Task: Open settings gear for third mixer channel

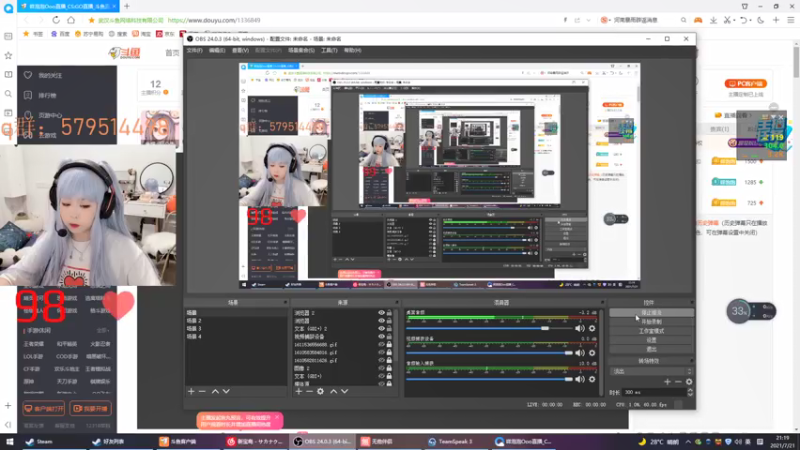Action: pos(592,379)
